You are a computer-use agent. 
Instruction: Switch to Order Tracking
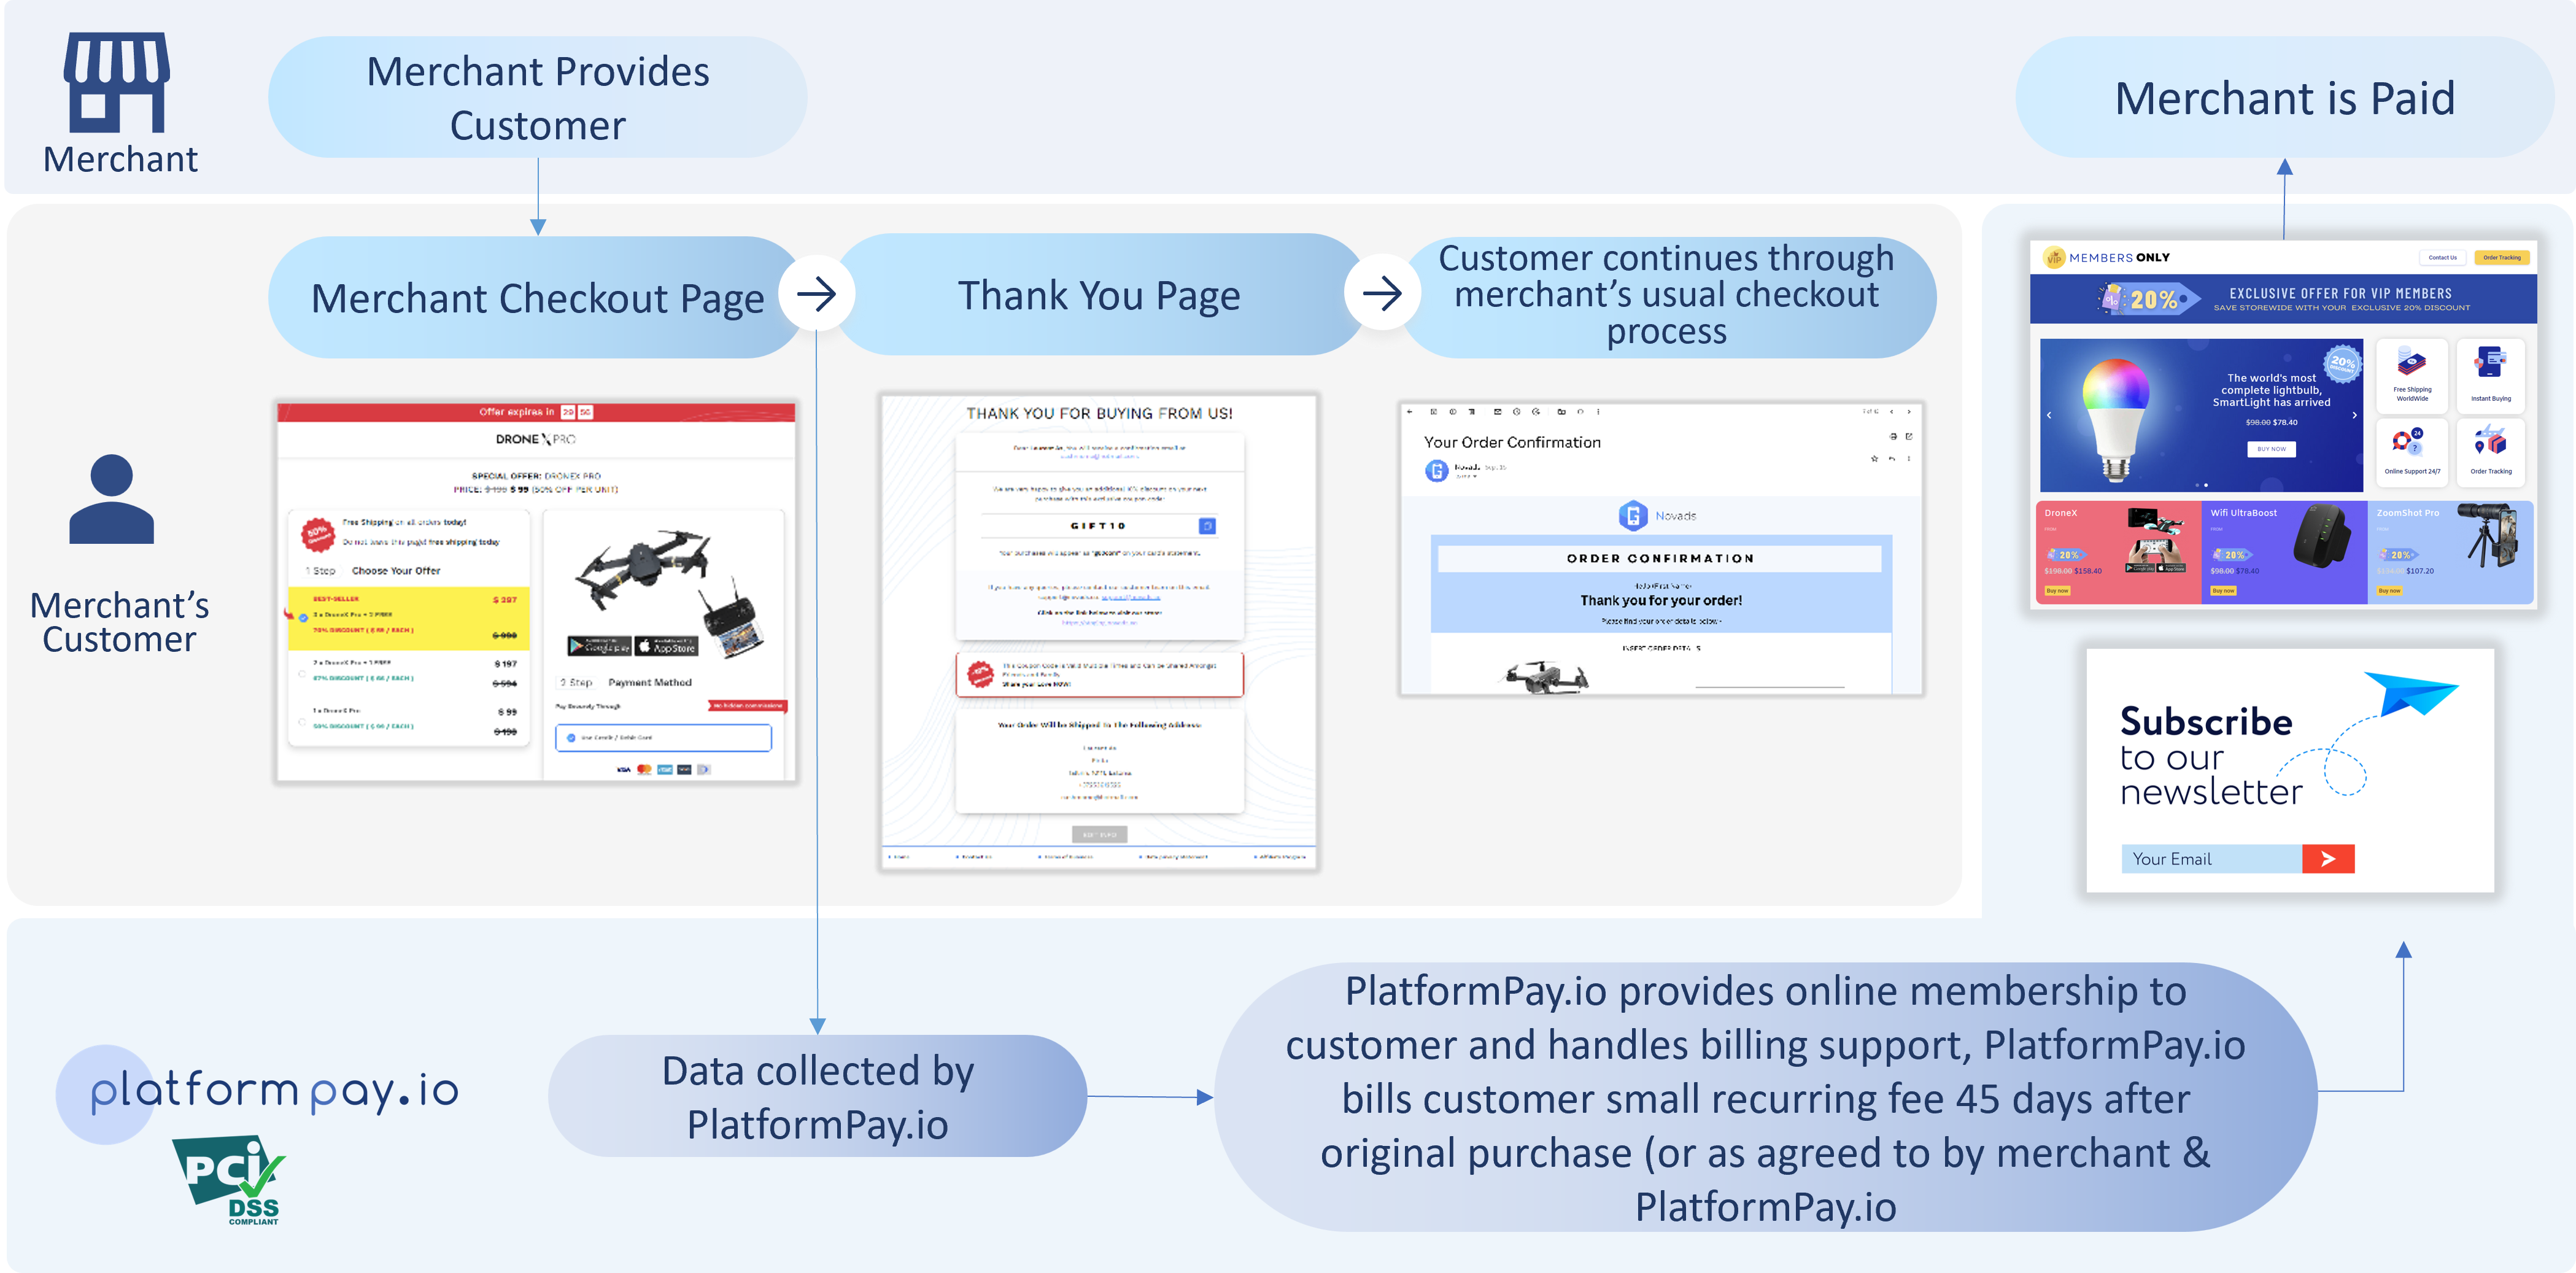coord(2502,258)
